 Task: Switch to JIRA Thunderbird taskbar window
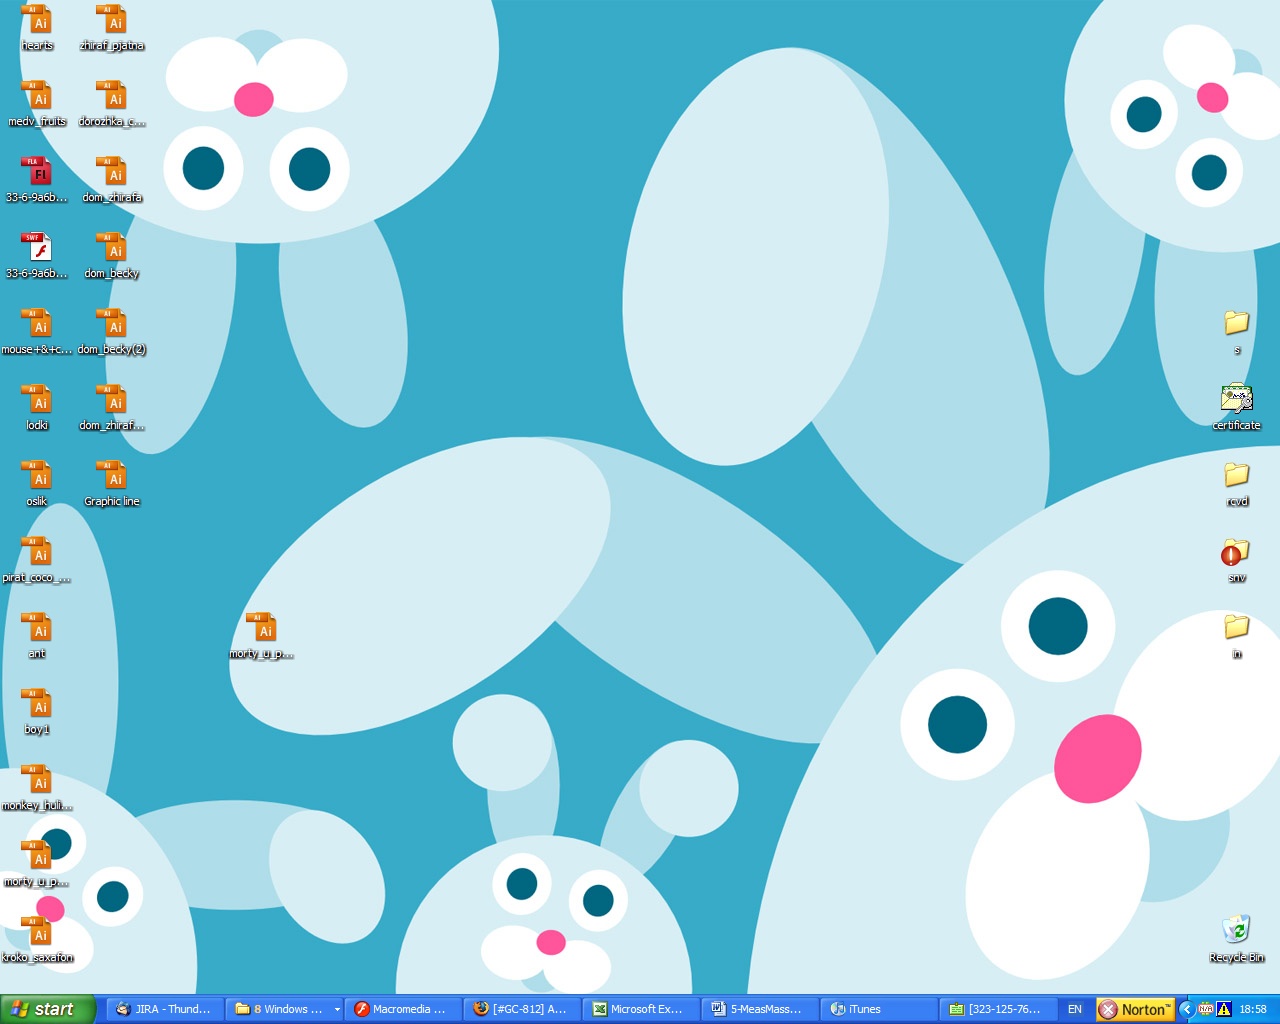coord(165,1010)
